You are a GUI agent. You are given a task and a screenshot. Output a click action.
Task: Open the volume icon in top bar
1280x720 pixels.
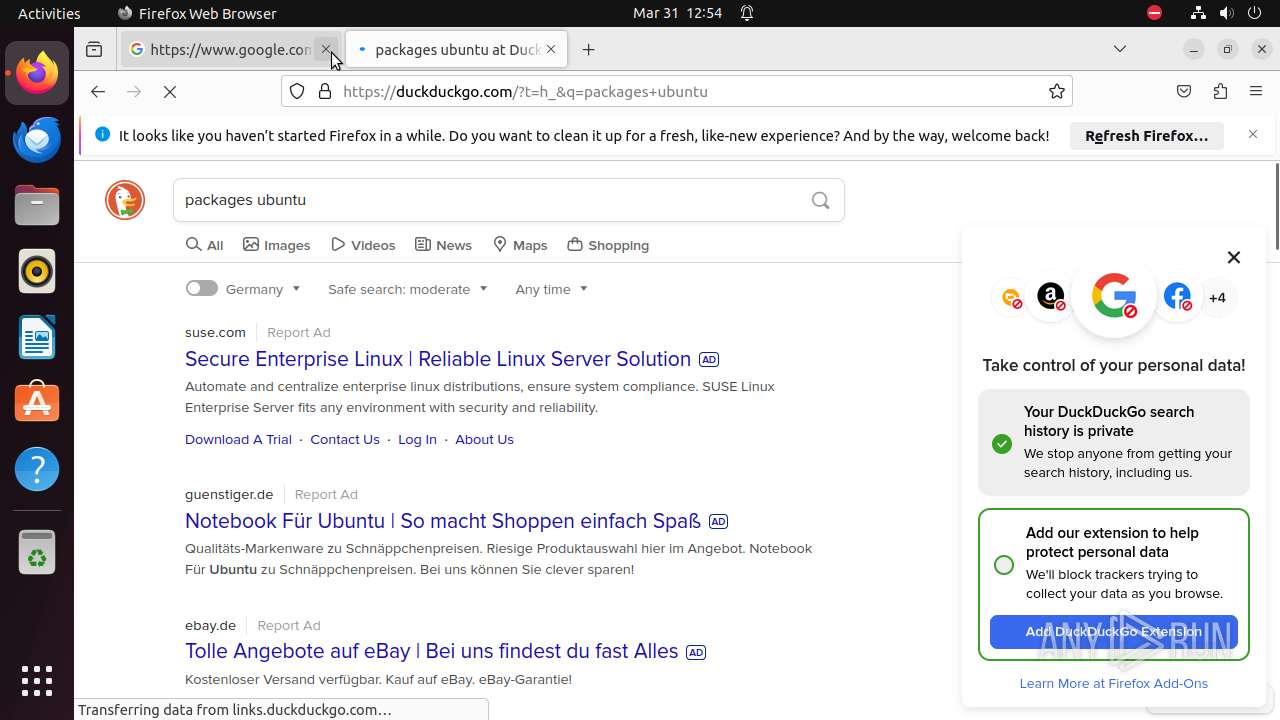coord(1226,13)
